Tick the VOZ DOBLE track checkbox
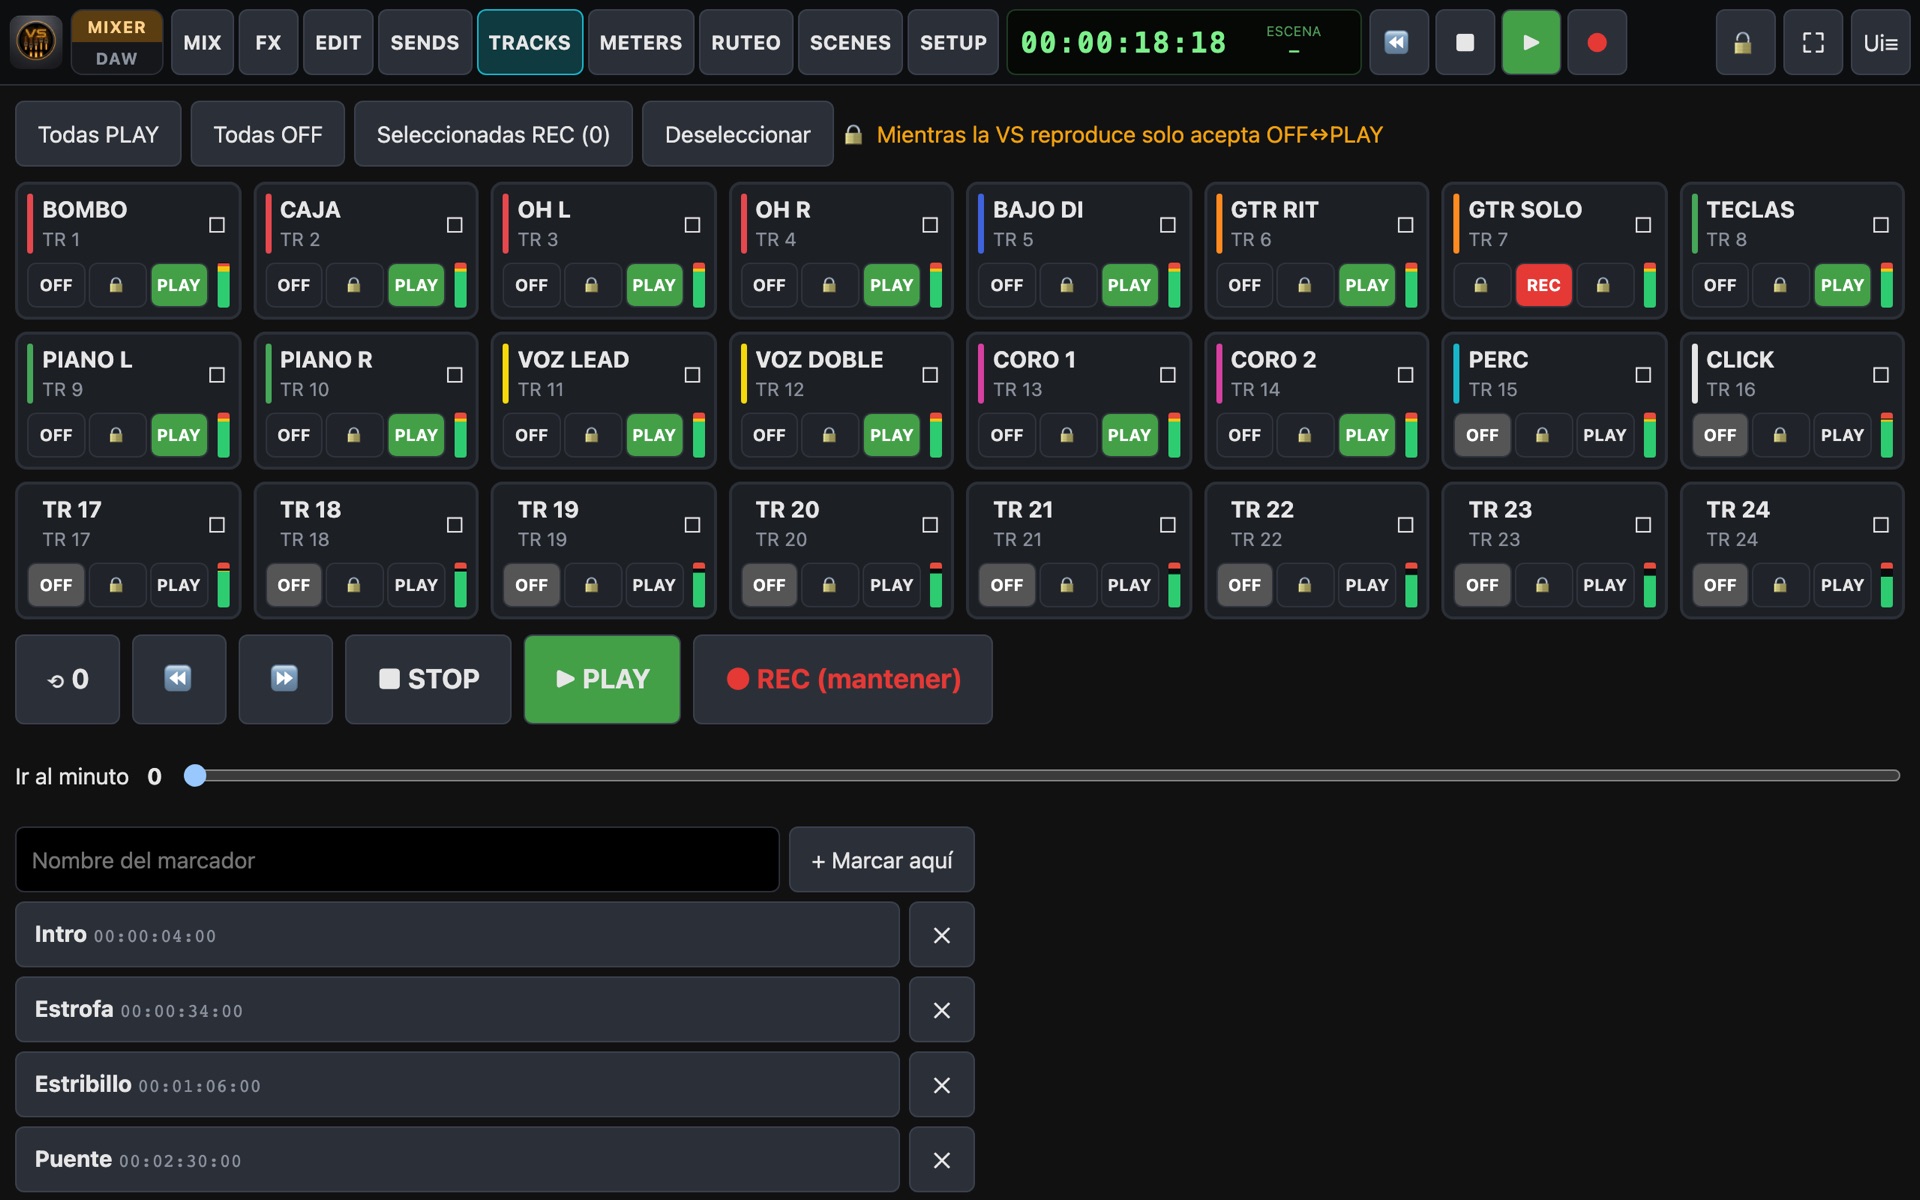This screenshot has width=1920, height=1200. (x=930, y=375)
